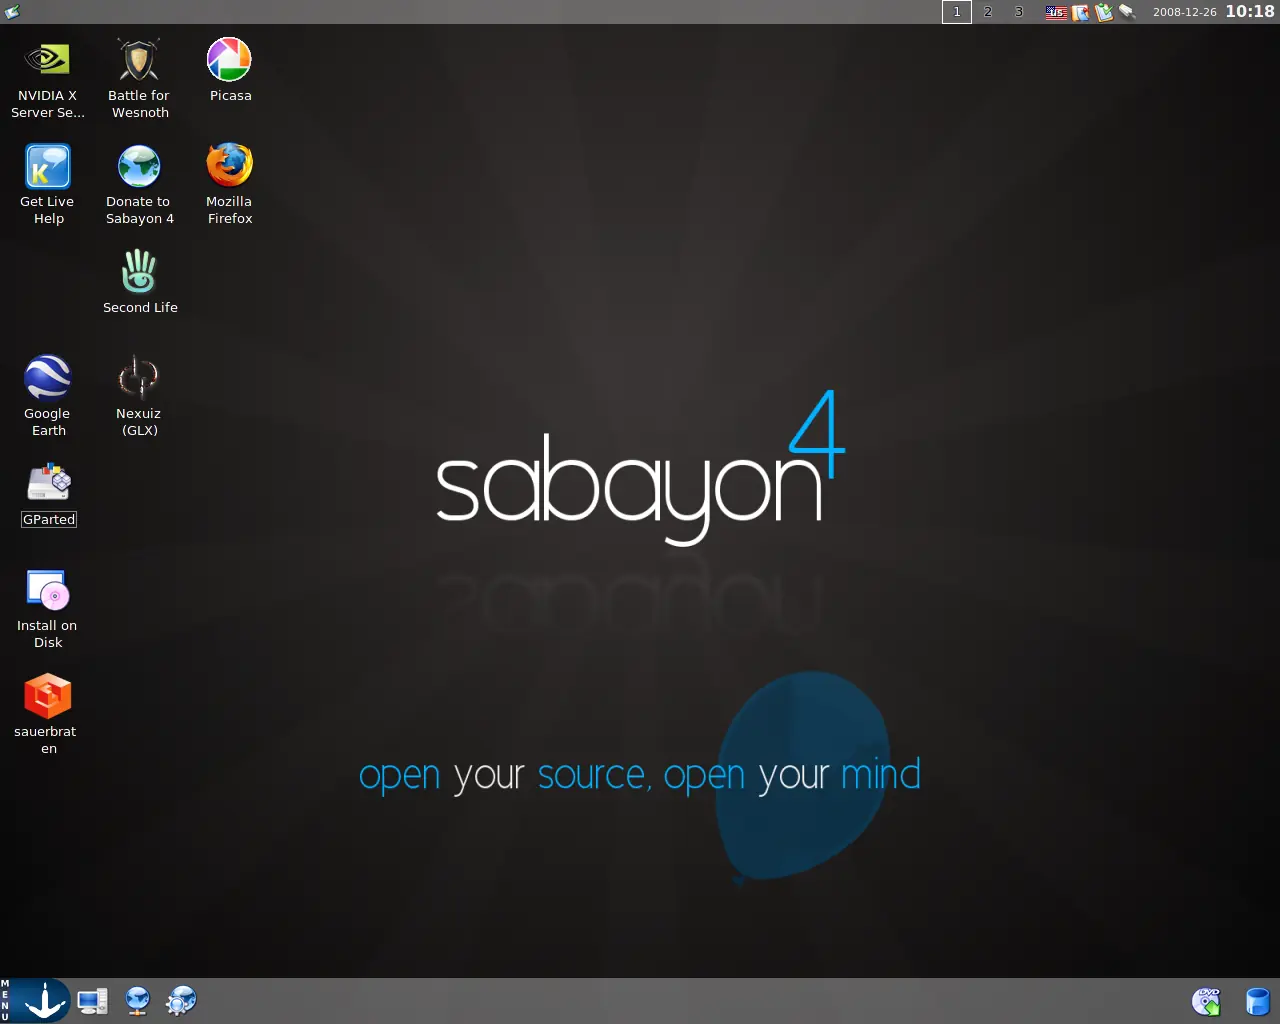Click the globe-with-gear icon in the bottom panel

[x=182, y=1001]
